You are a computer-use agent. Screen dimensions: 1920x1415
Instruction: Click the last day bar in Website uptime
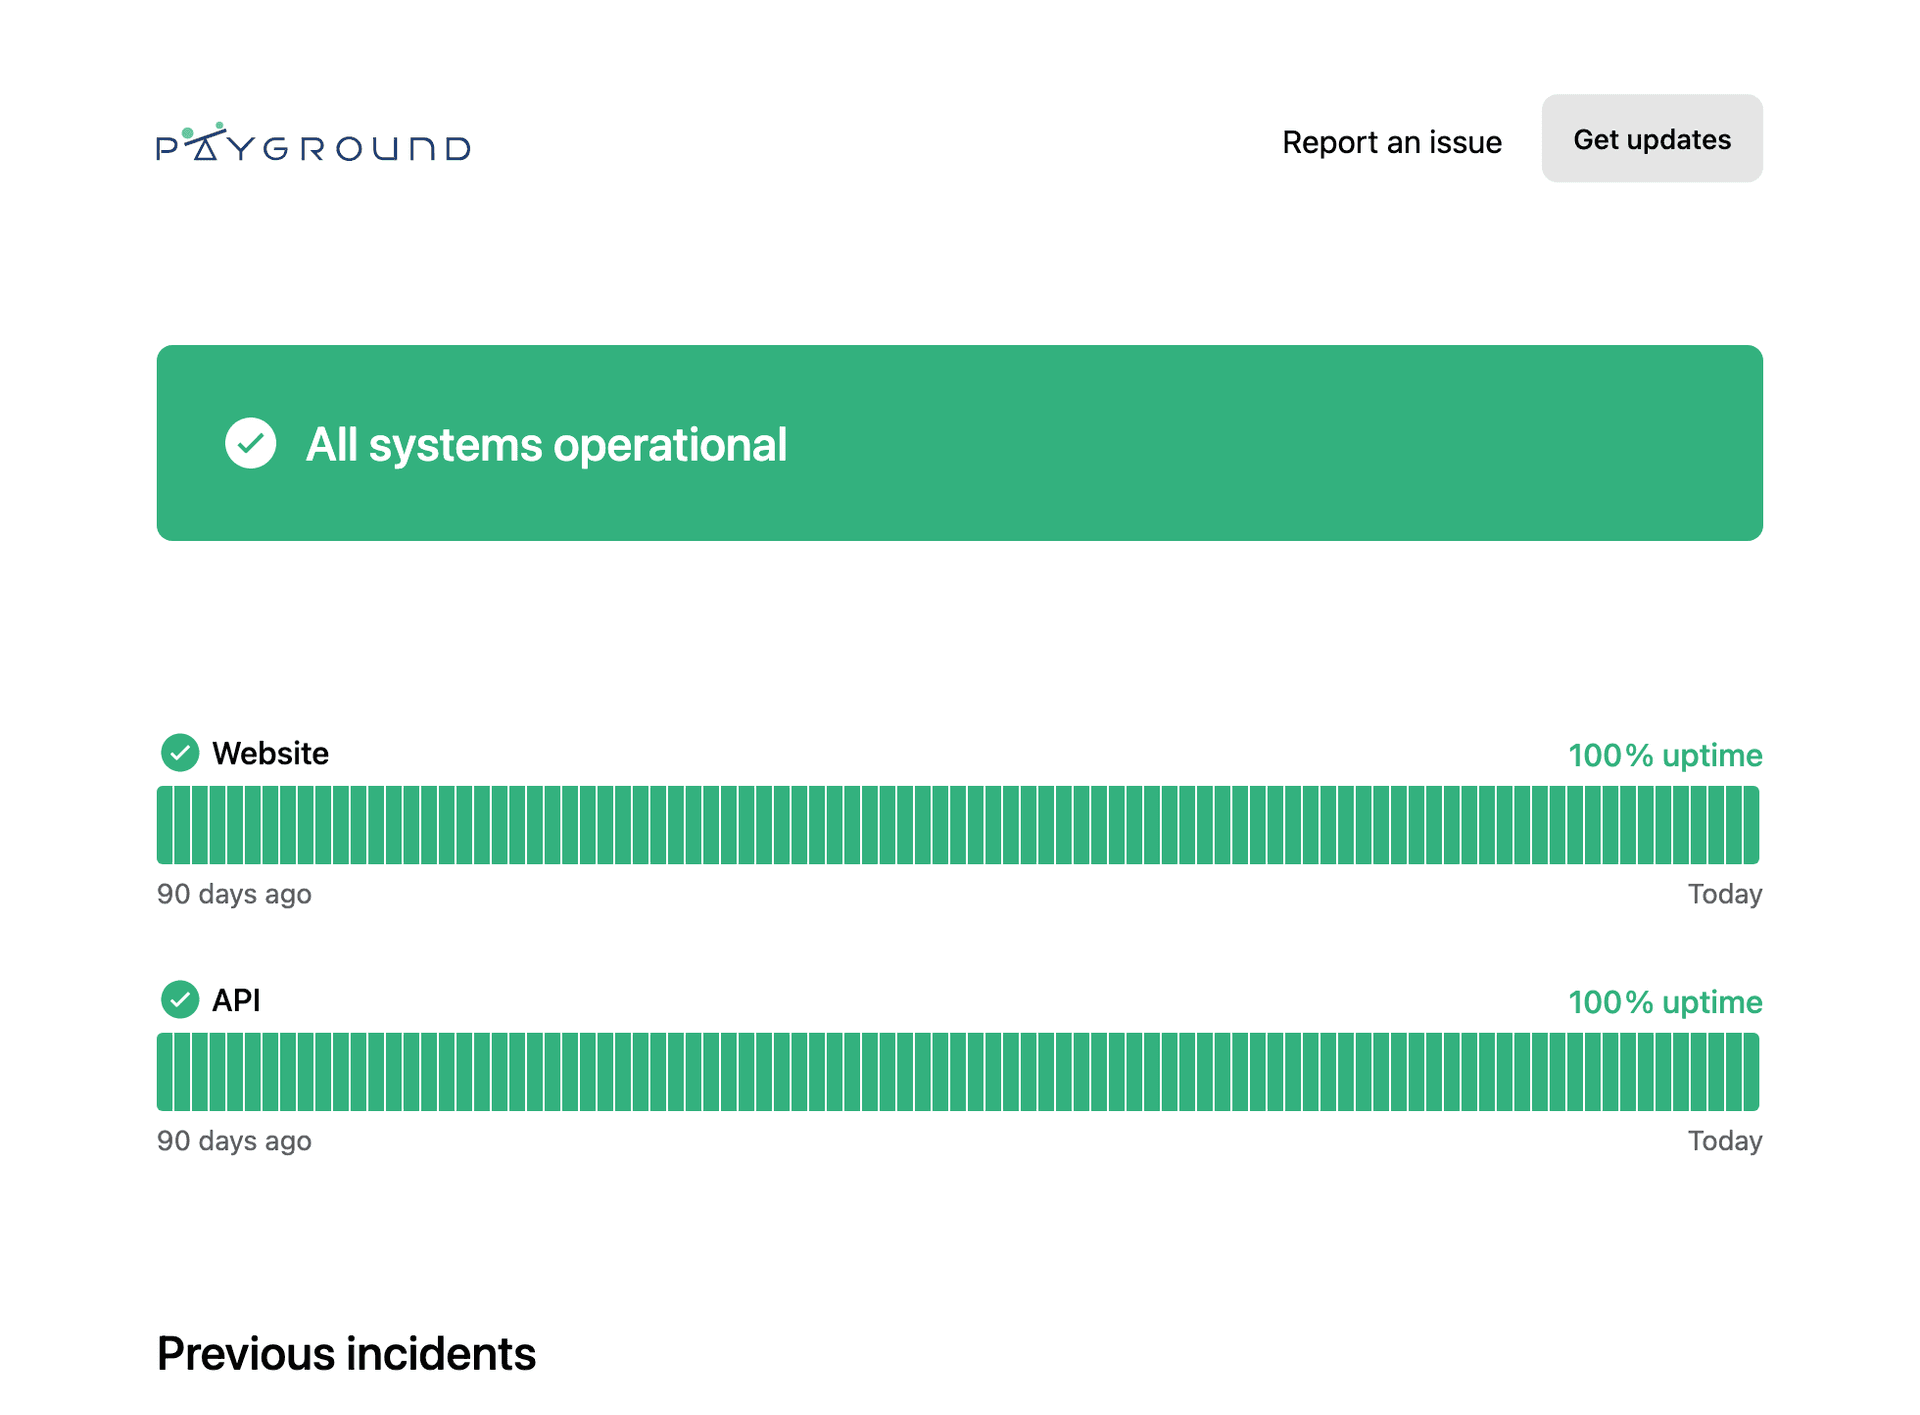click(x=1751, y=825)
